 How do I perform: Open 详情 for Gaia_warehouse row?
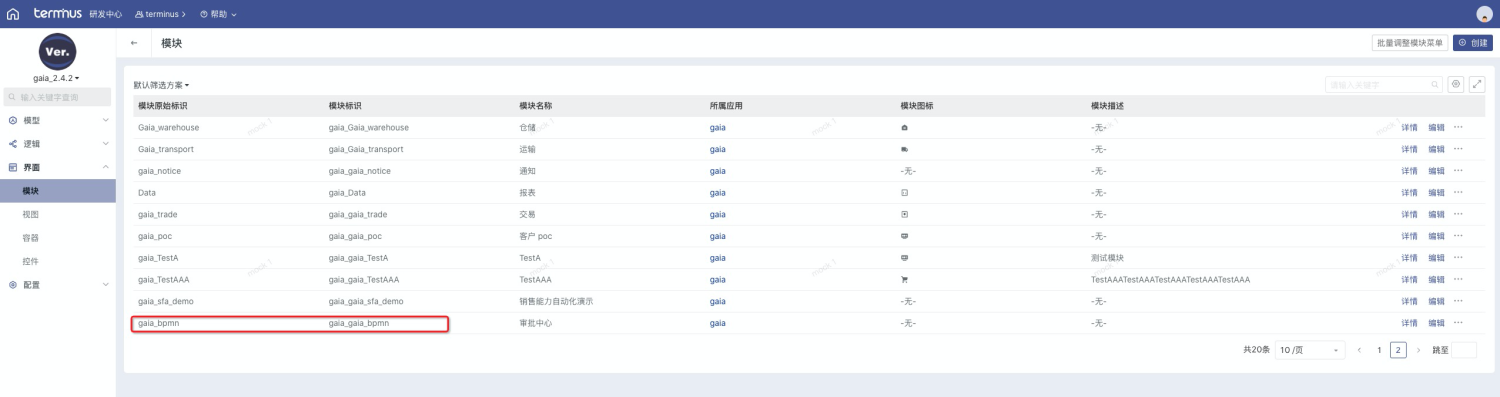(x=1409, y=127)
